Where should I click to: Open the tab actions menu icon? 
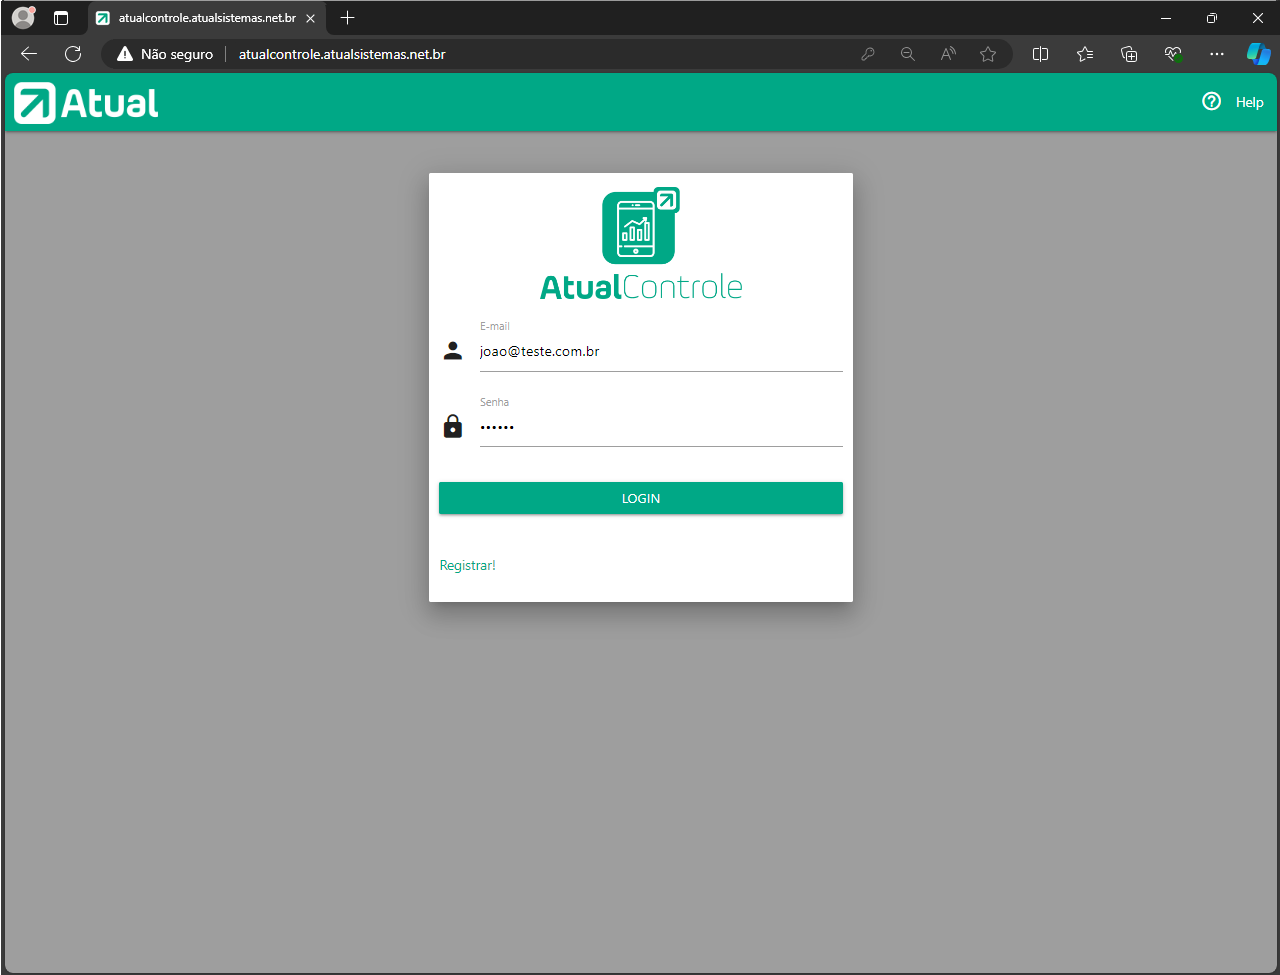pyautogui.click(x=61, y=18)
